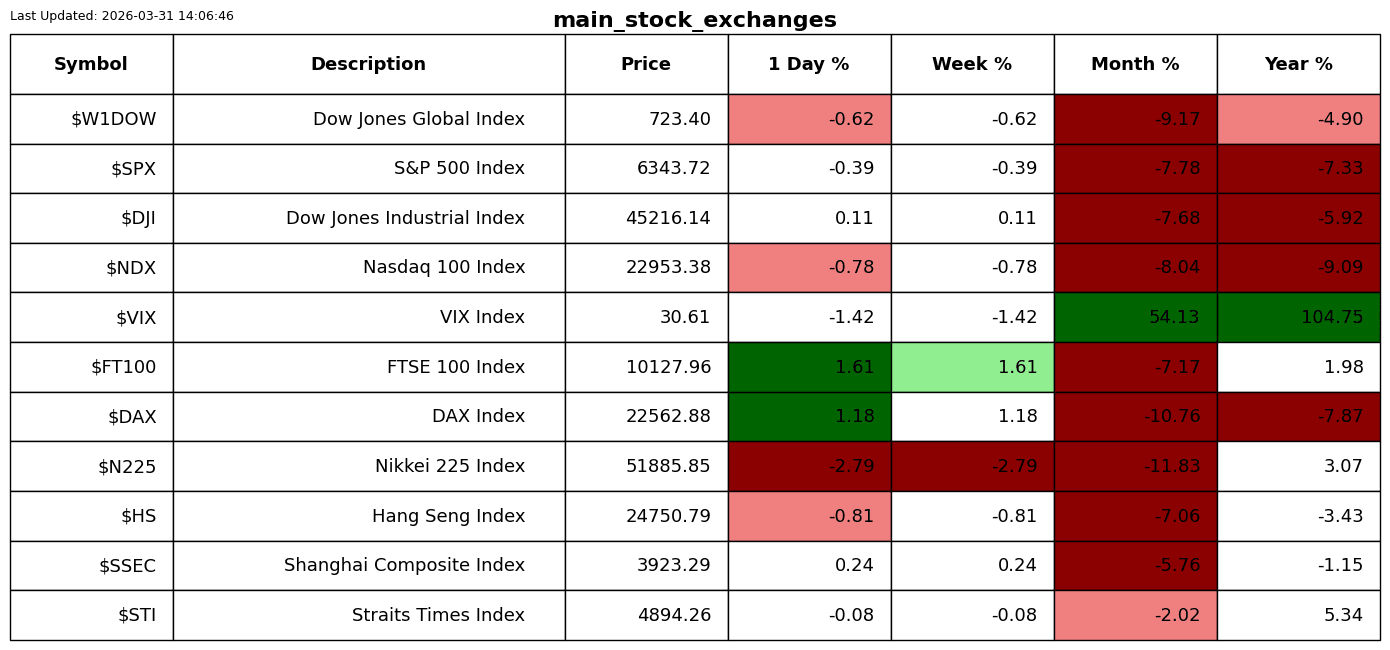Click the Description column header

click(369, 64)
